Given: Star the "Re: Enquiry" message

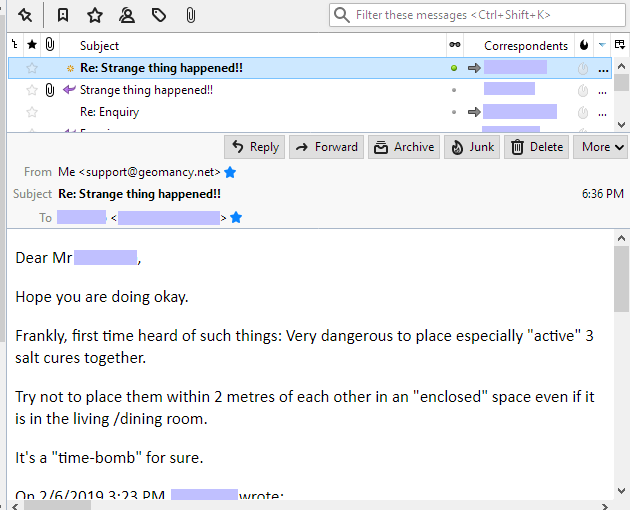Looking at the screenshot, I should pyautogui.click(x=32, y=112).
